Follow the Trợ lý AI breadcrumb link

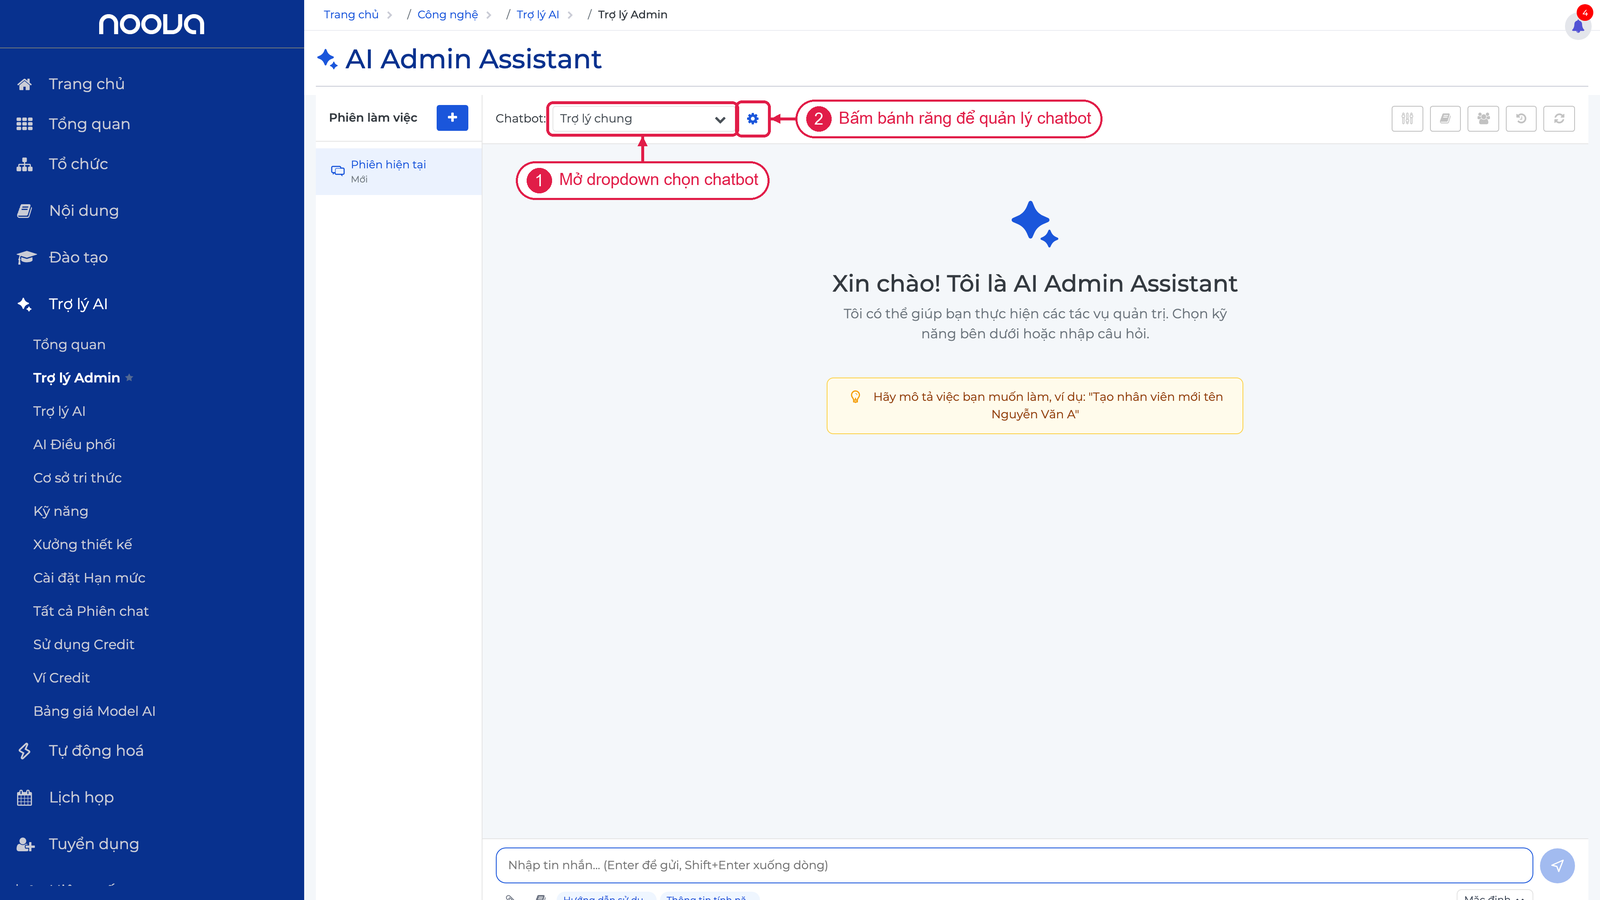coord(538,15)
